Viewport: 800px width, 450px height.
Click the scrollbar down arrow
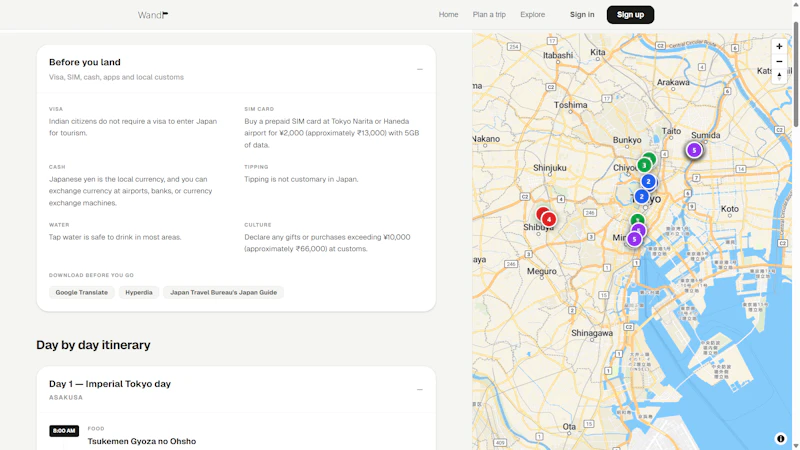point(795,446)
